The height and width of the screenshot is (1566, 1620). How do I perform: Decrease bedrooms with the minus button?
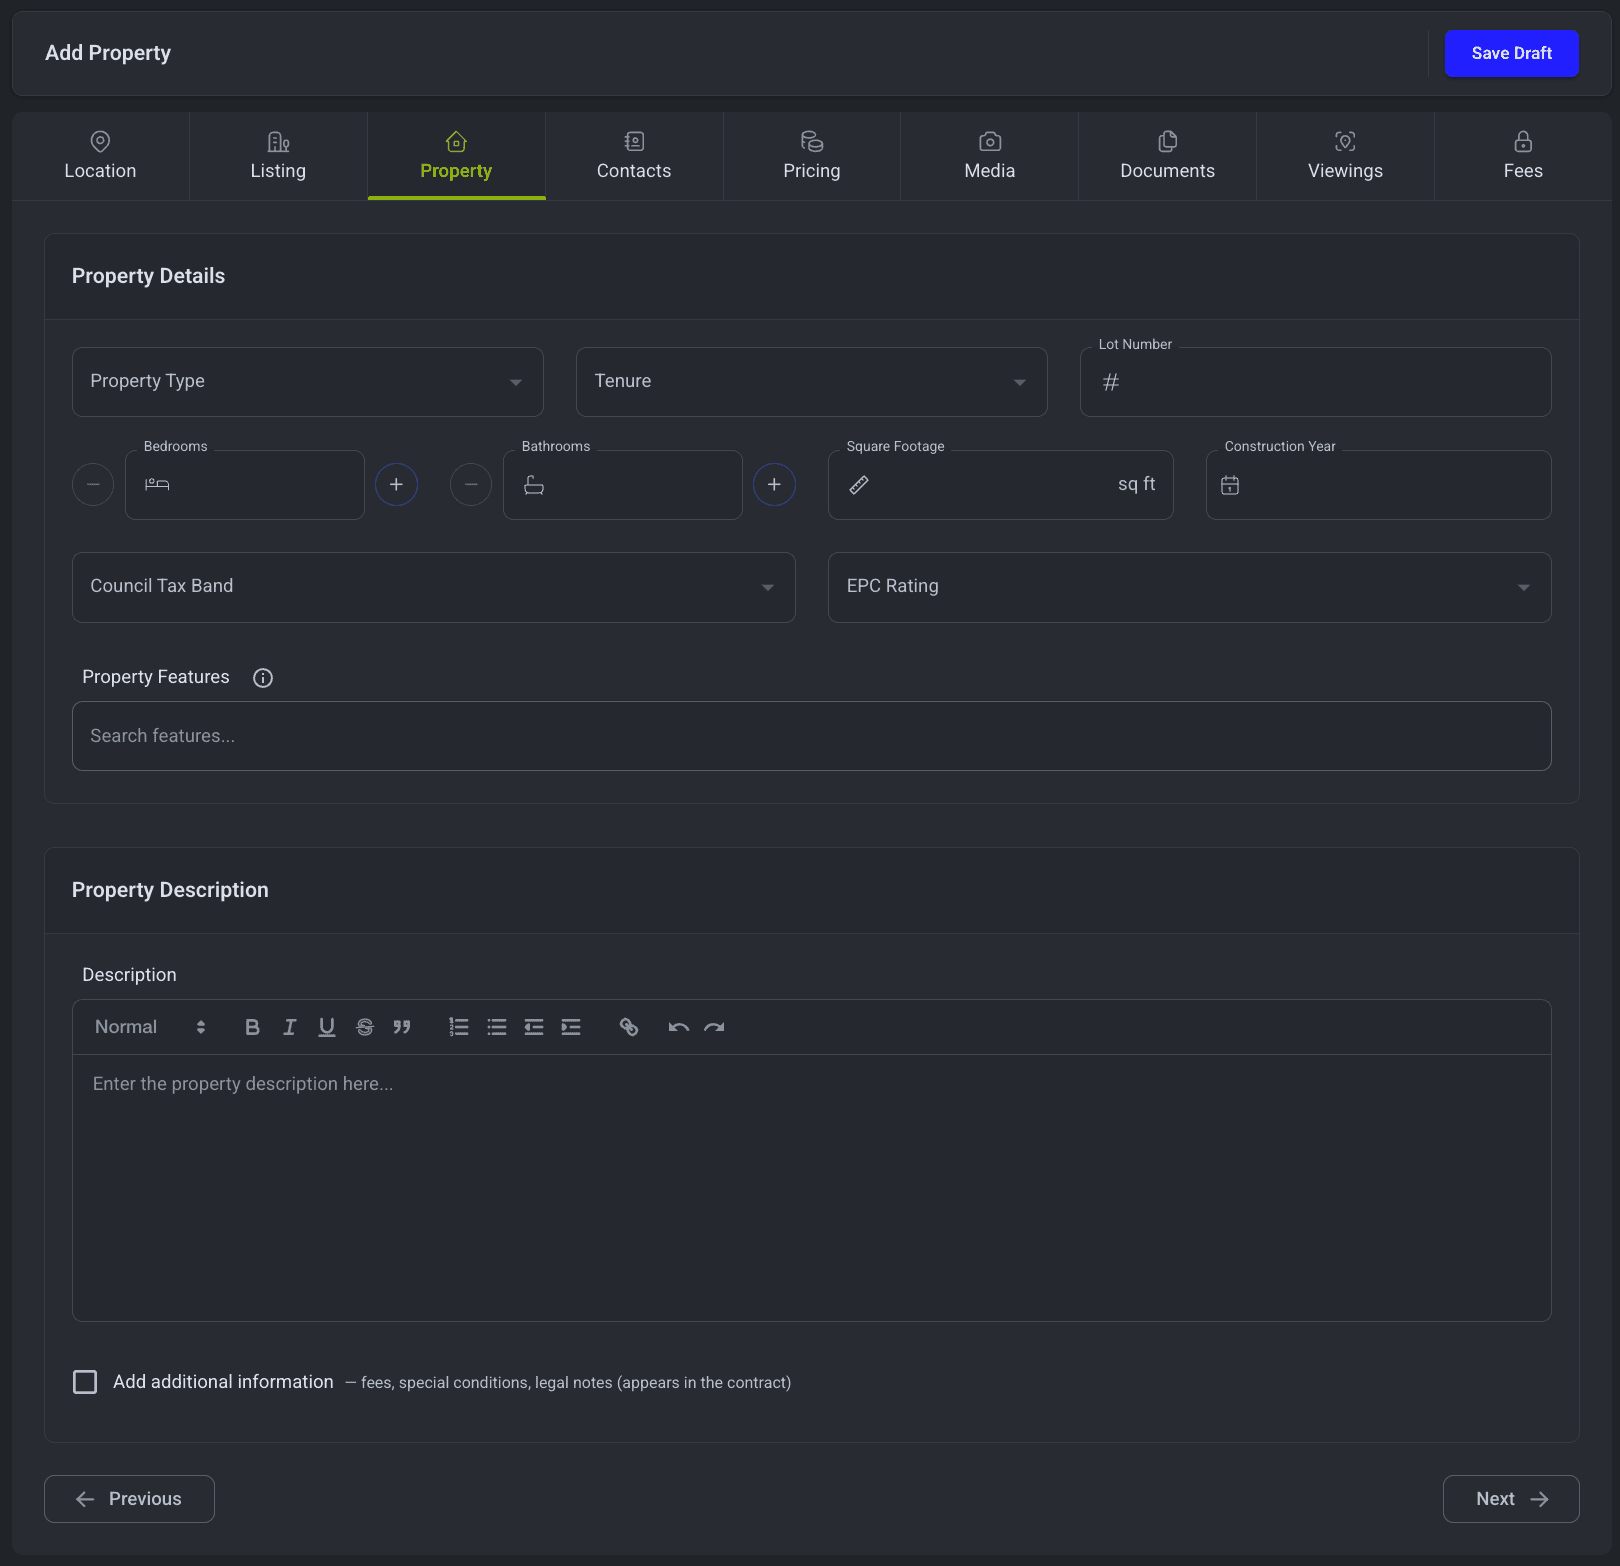93,484
